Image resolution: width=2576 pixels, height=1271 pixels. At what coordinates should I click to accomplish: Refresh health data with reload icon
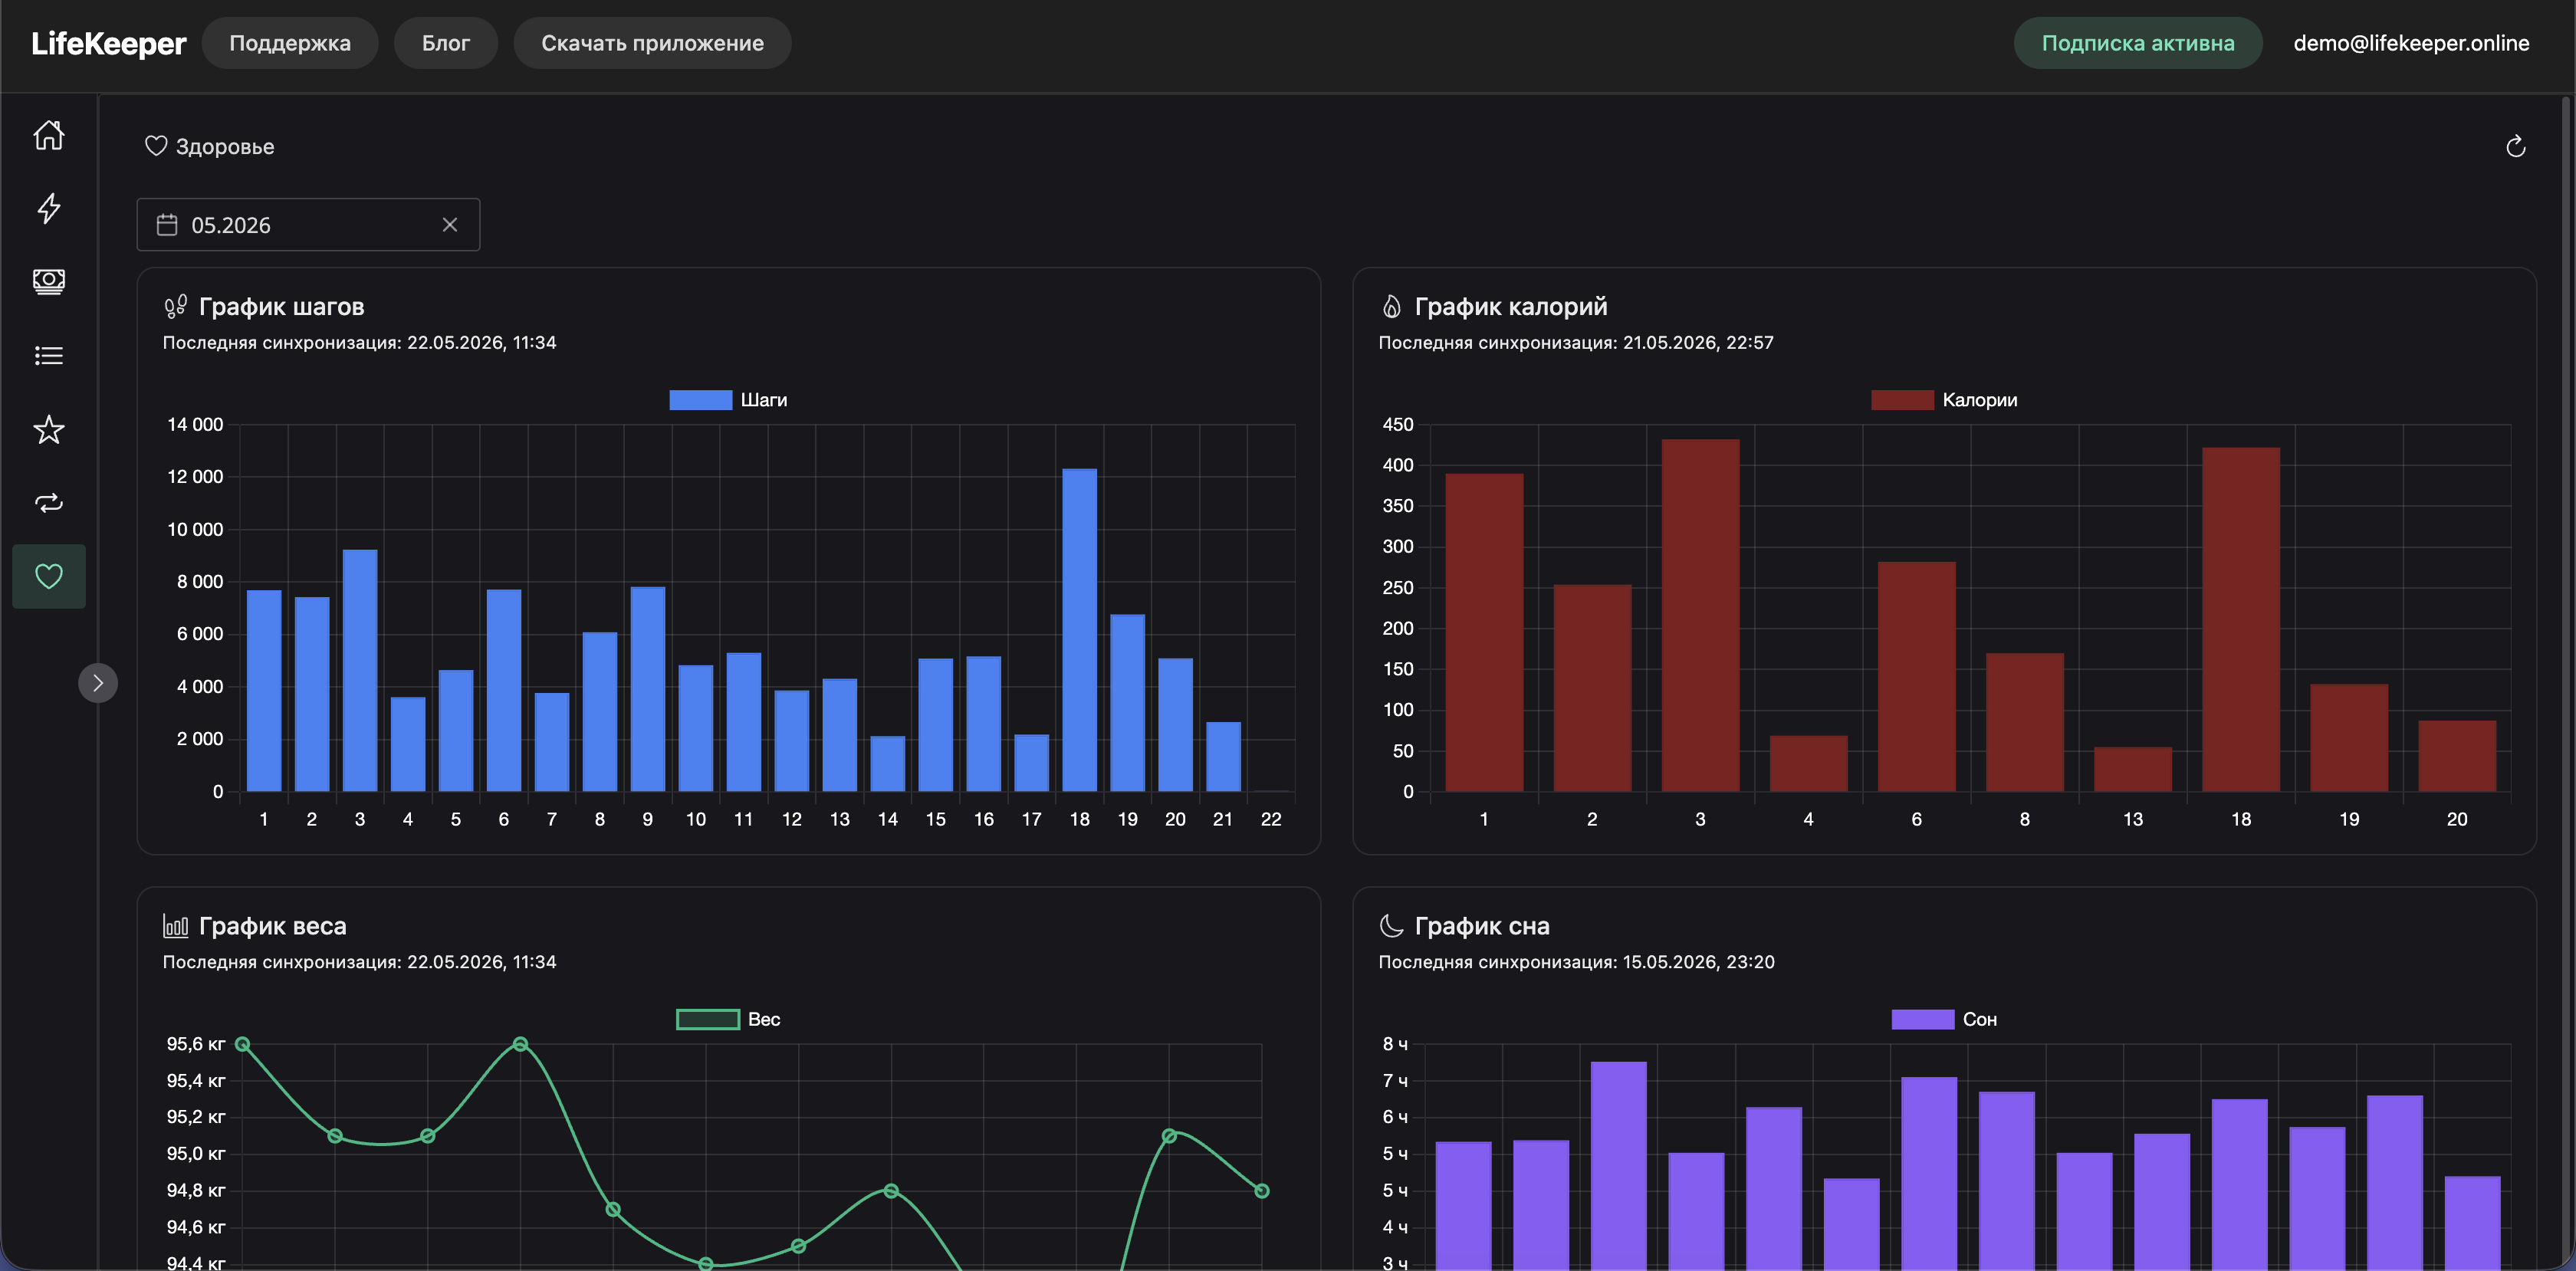[x=2516, y=147]
